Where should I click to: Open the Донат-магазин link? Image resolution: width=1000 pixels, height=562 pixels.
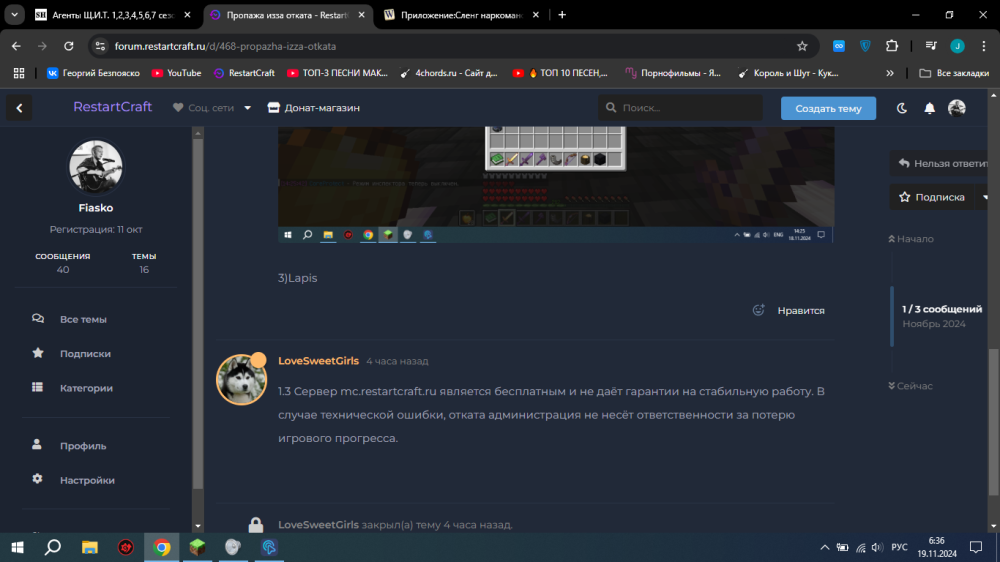pos(314,108)
